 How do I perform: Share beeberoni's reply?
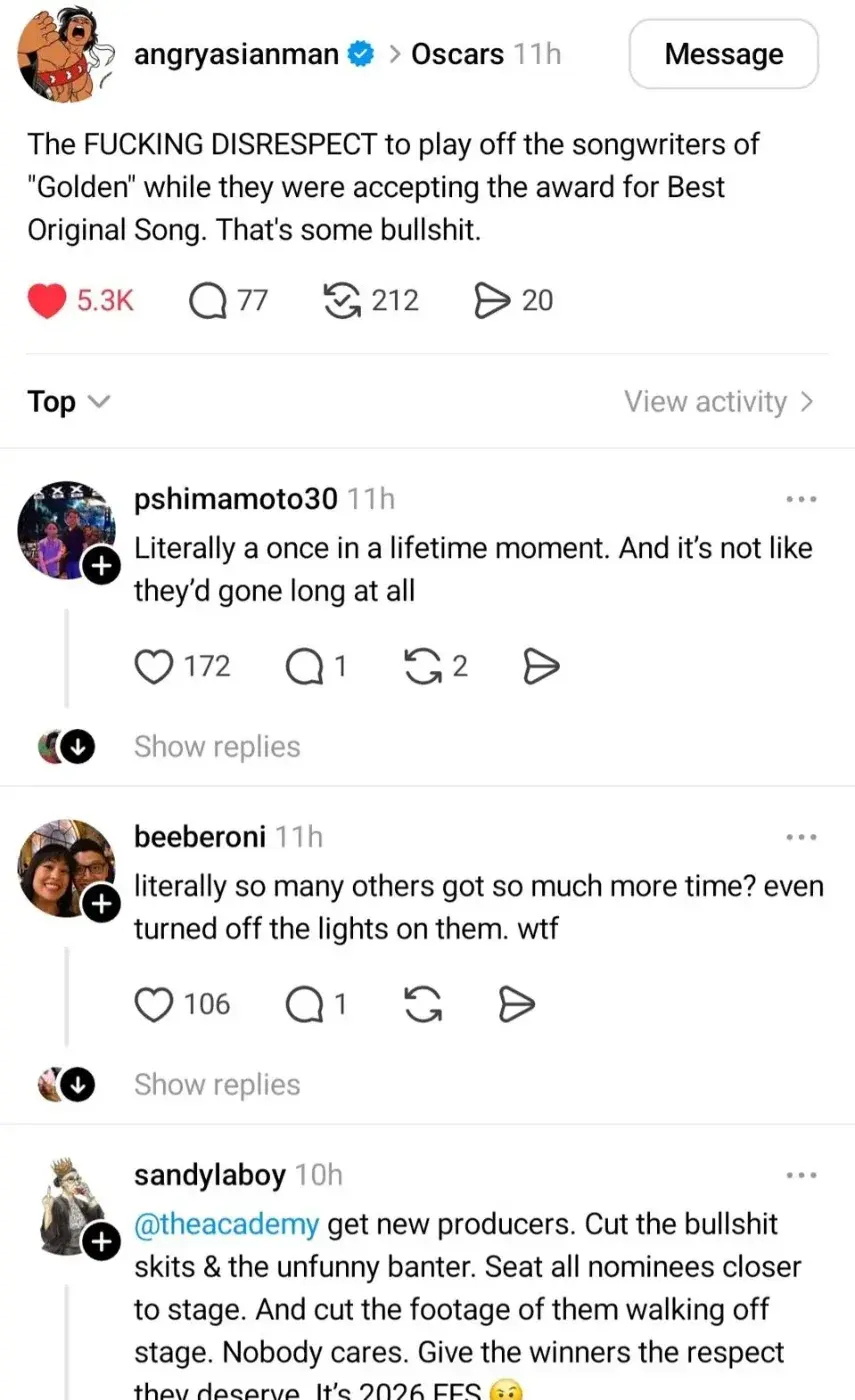pos(517,1004)
